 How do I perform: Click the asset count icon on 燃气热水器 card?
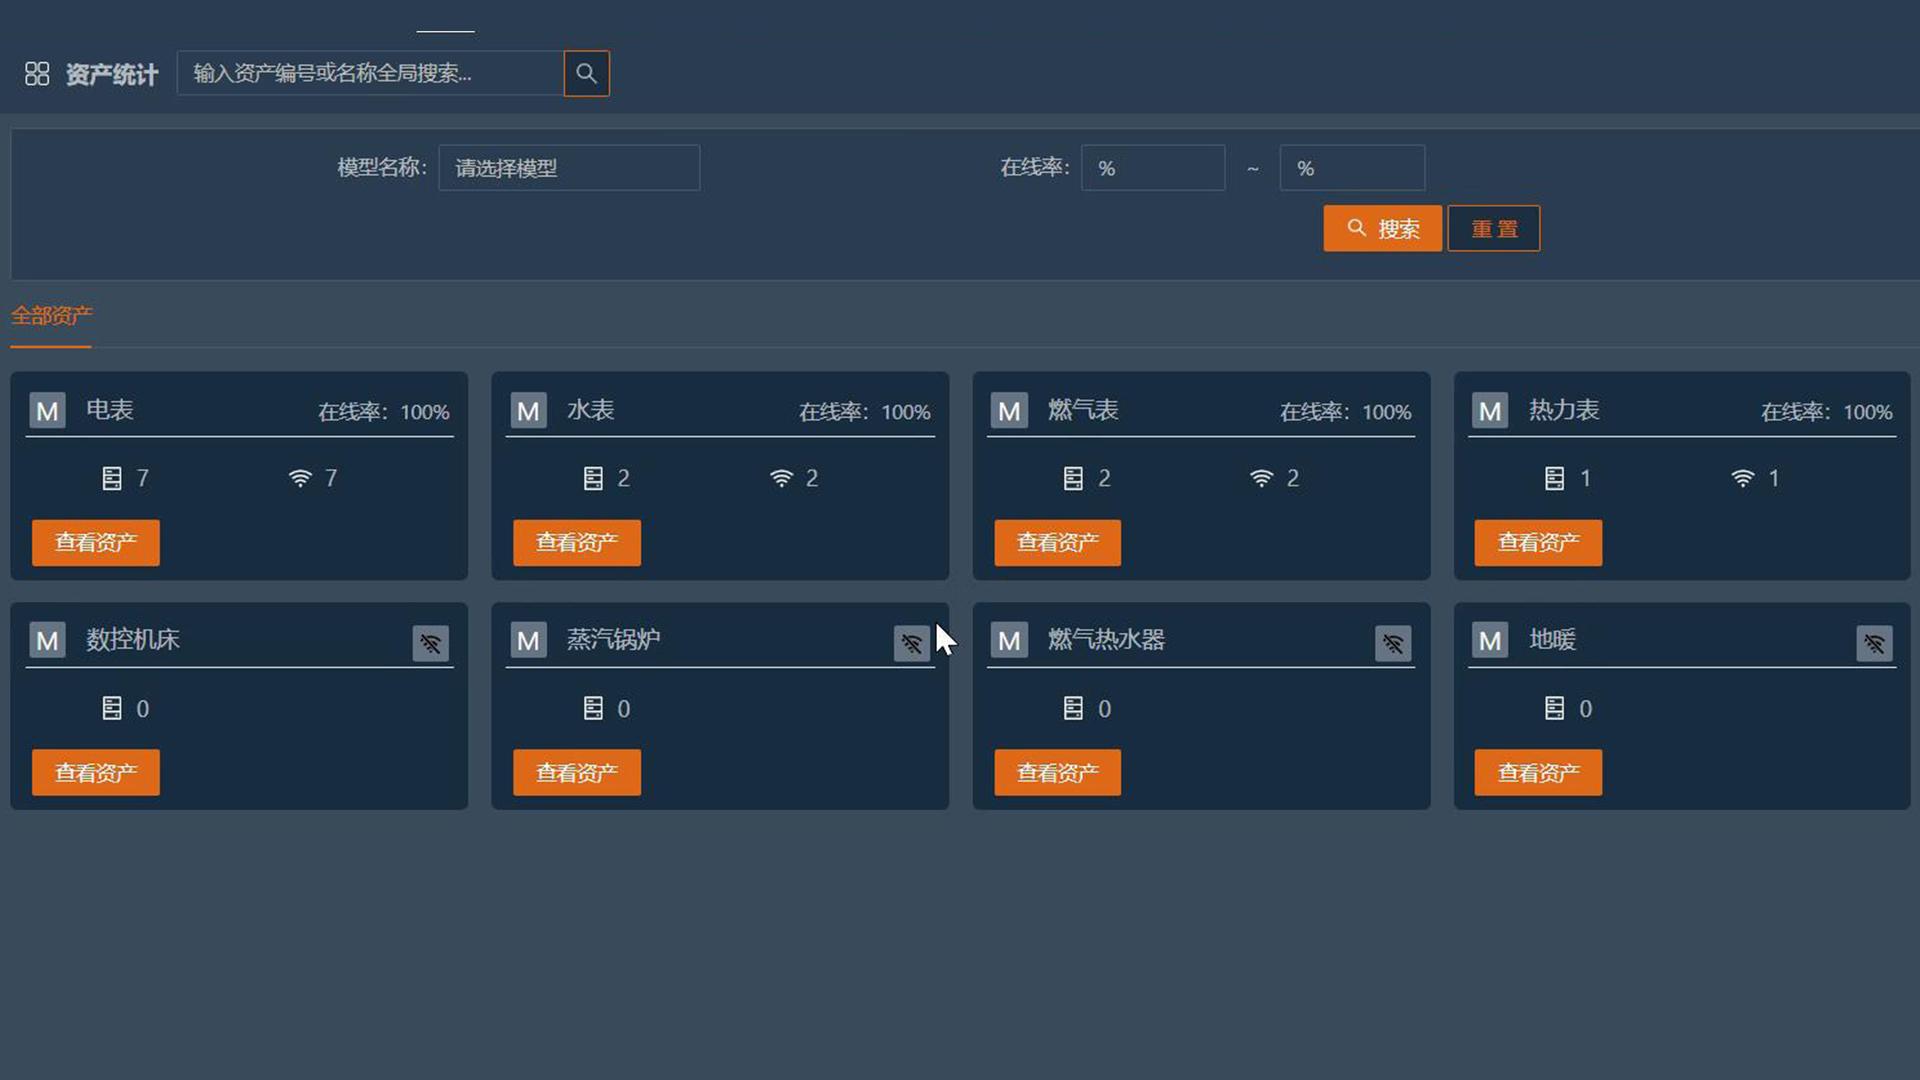(1073, 709)
